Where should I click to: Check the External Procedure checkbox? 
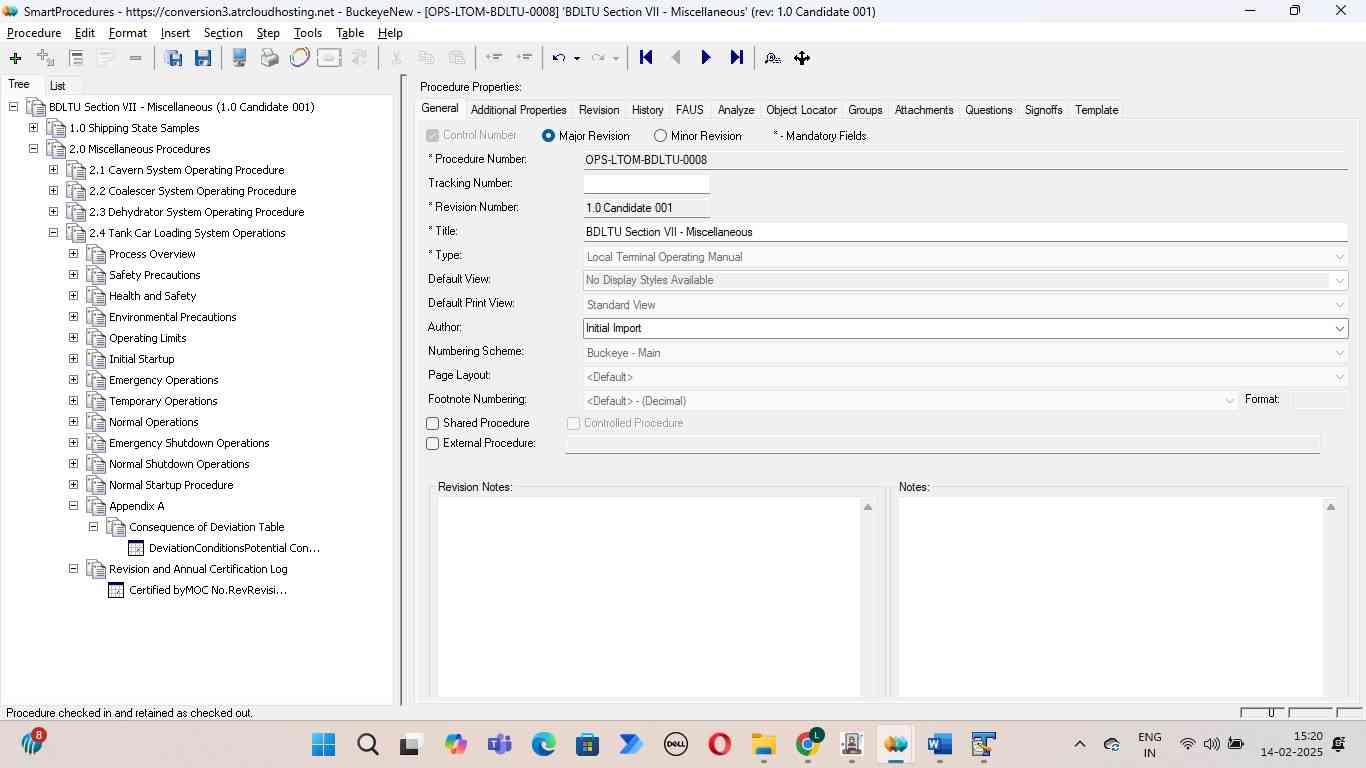click(433, 444)
